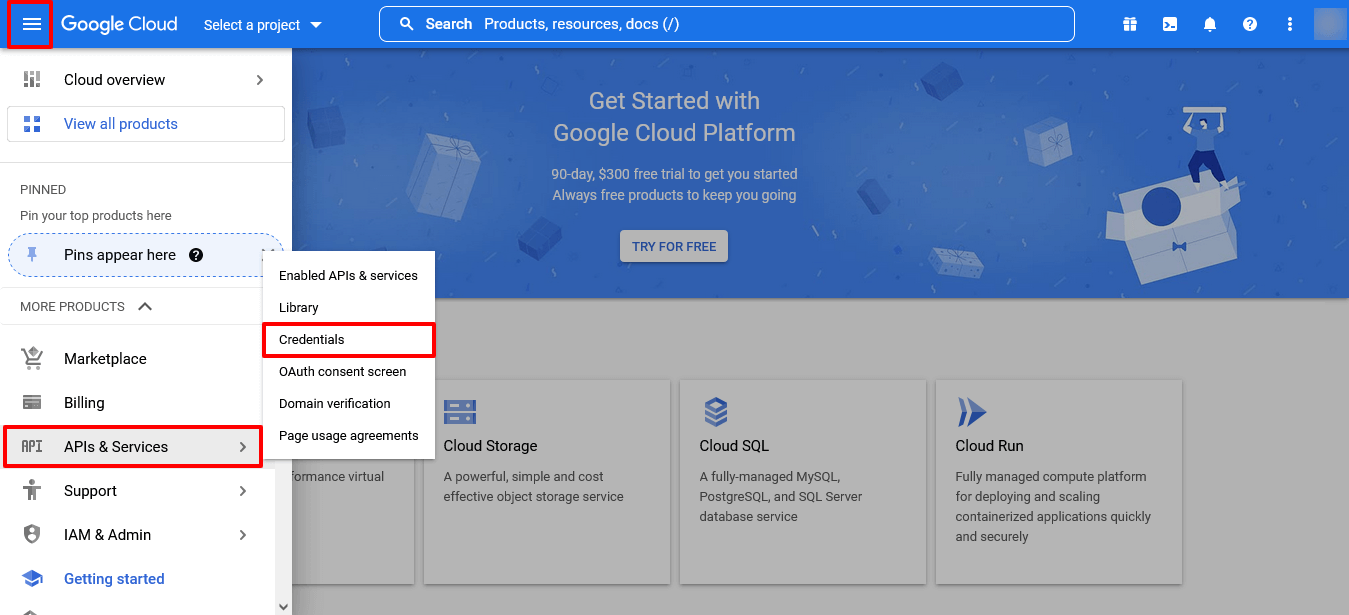The width and height of the screenshot is (1349, 615).
Task: Expand the IAM & Admin submenu chevron
Action: click(242, 535)
